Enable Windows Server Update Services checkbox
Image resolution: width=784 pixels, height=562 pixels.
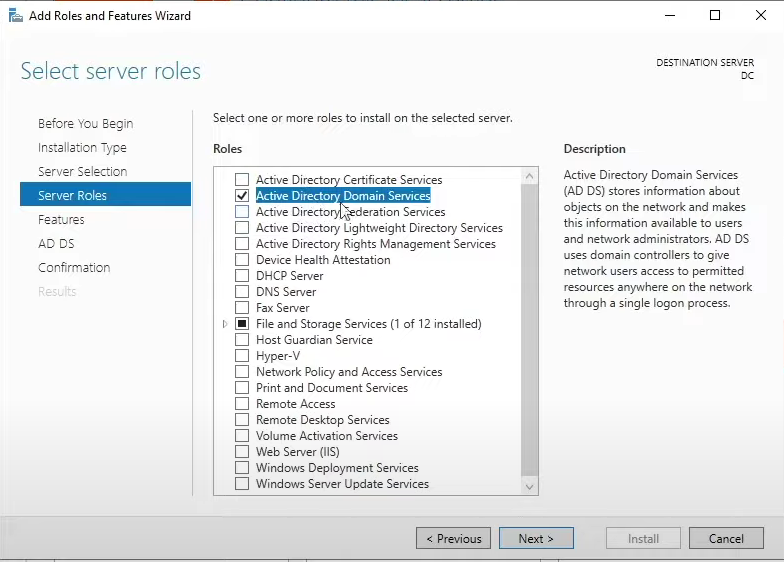242,484
